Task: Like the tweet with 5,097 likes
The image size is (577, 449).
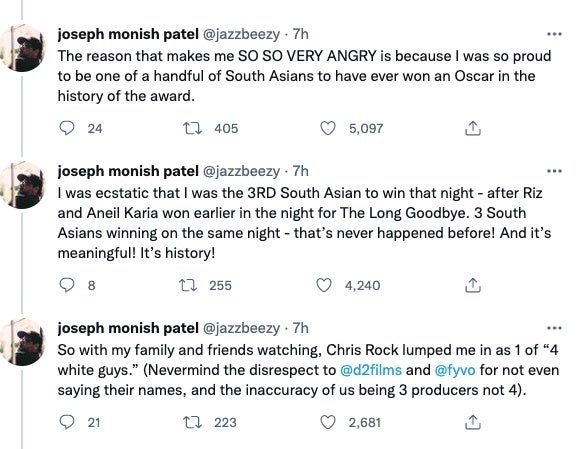Action: click(328, 128)
